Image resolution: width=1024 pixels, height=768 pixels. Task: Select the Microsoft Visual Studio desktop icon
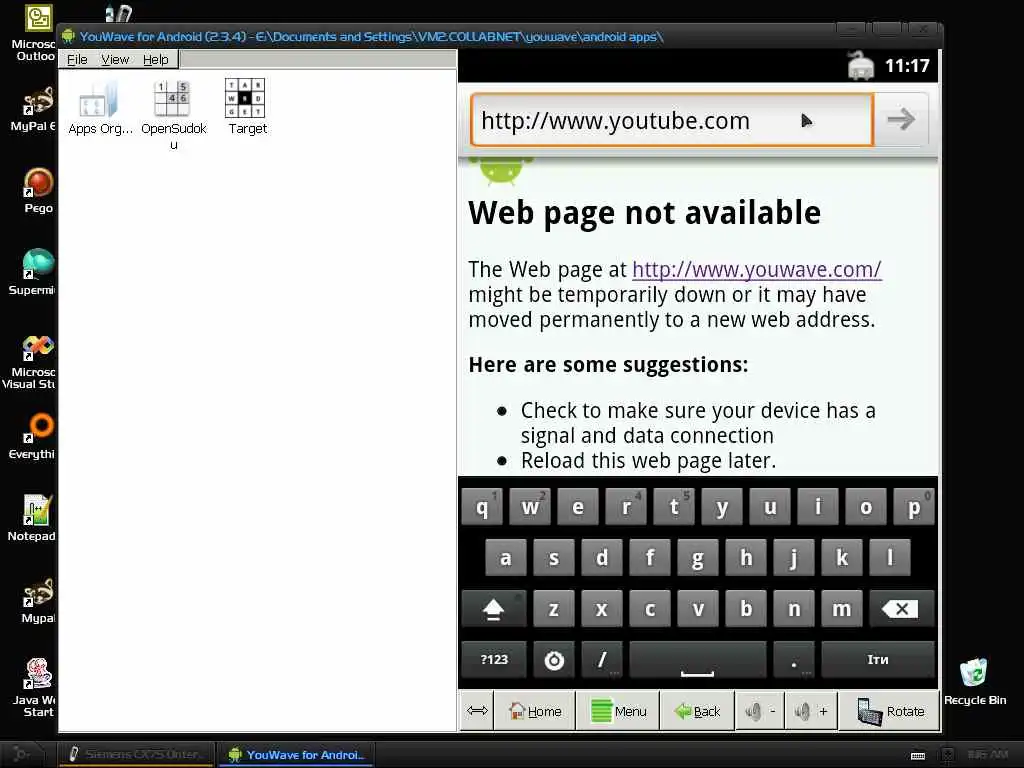(x=30, y=361)
